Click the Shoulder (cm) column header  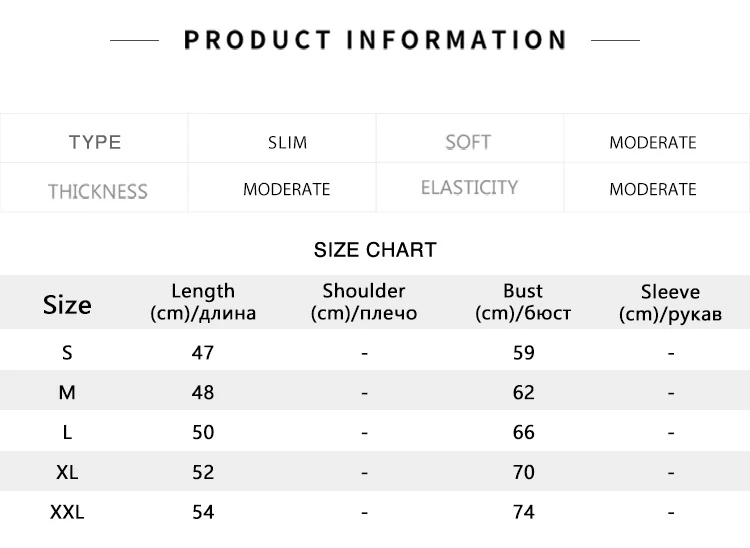364,302
